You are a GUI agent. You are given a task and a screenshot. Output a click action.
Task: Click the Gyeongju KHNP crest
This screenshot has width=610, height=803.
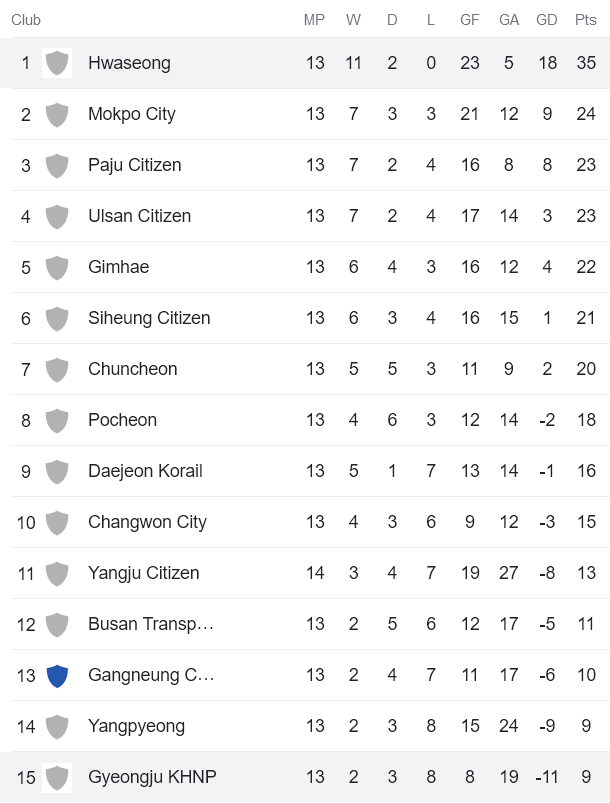coord(57,777)
